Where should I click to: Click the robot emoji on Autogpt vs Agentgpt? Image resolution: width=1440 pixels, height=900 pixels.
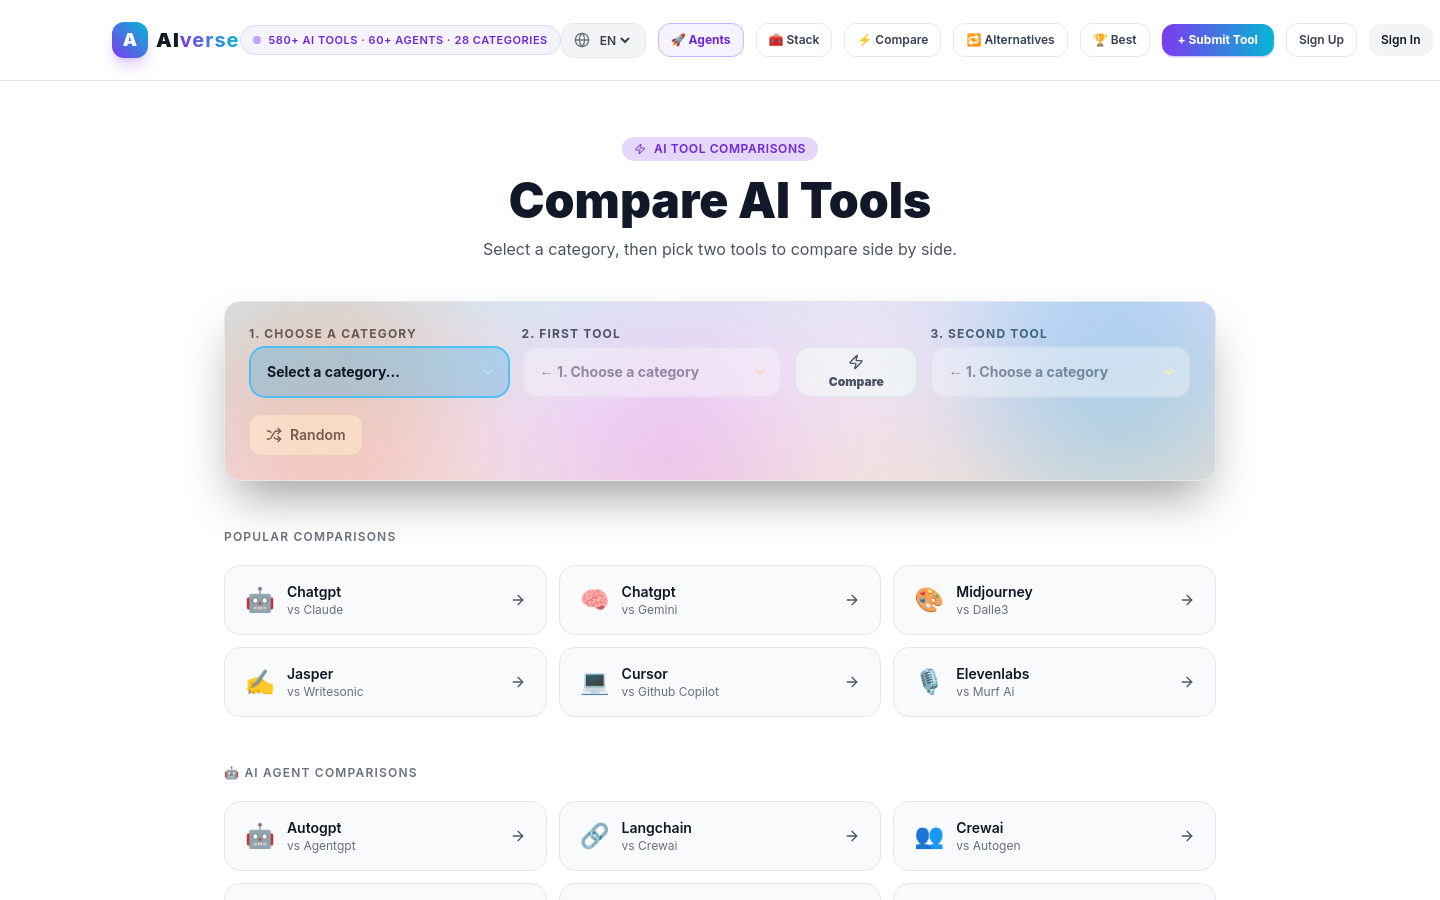[x=260, y=836]
